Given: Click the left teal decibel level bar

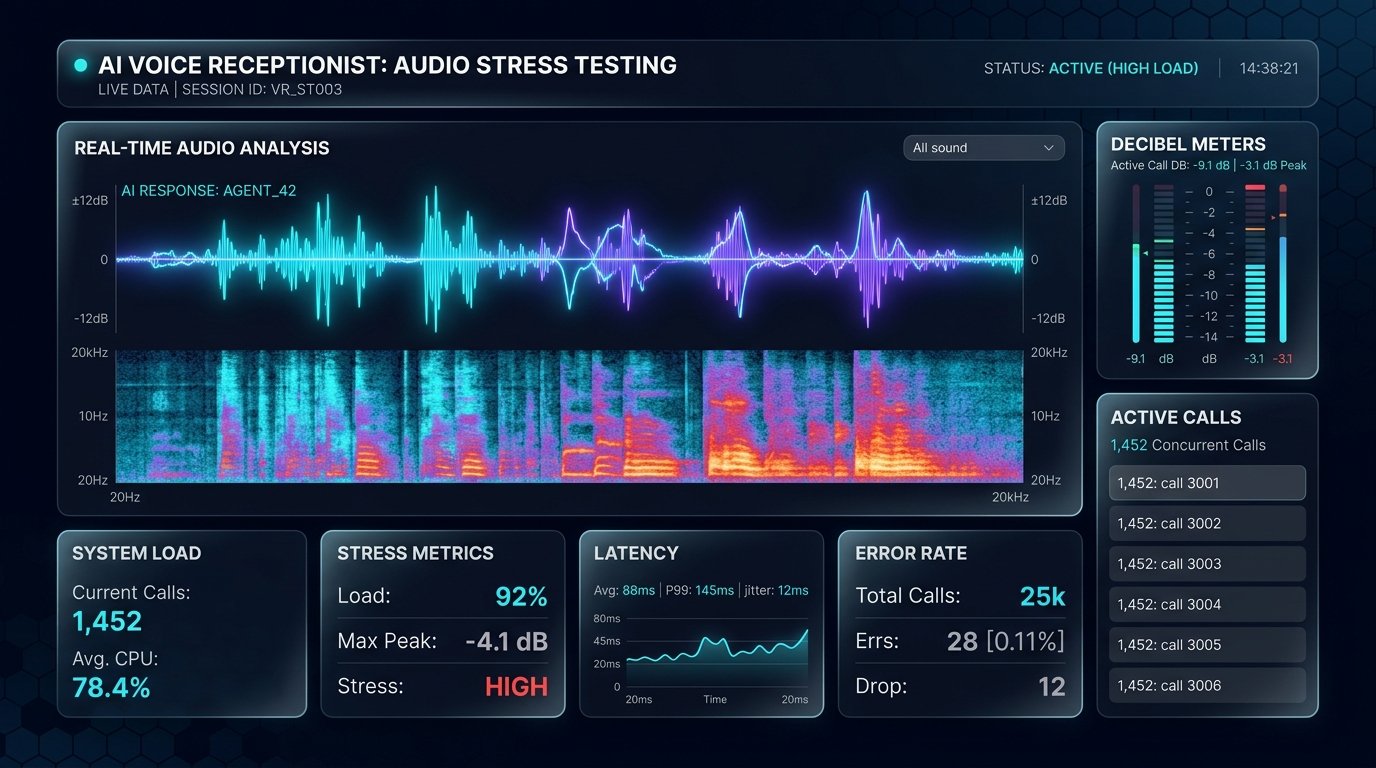Looking at the screenshot, I should tap(1136, 292).
